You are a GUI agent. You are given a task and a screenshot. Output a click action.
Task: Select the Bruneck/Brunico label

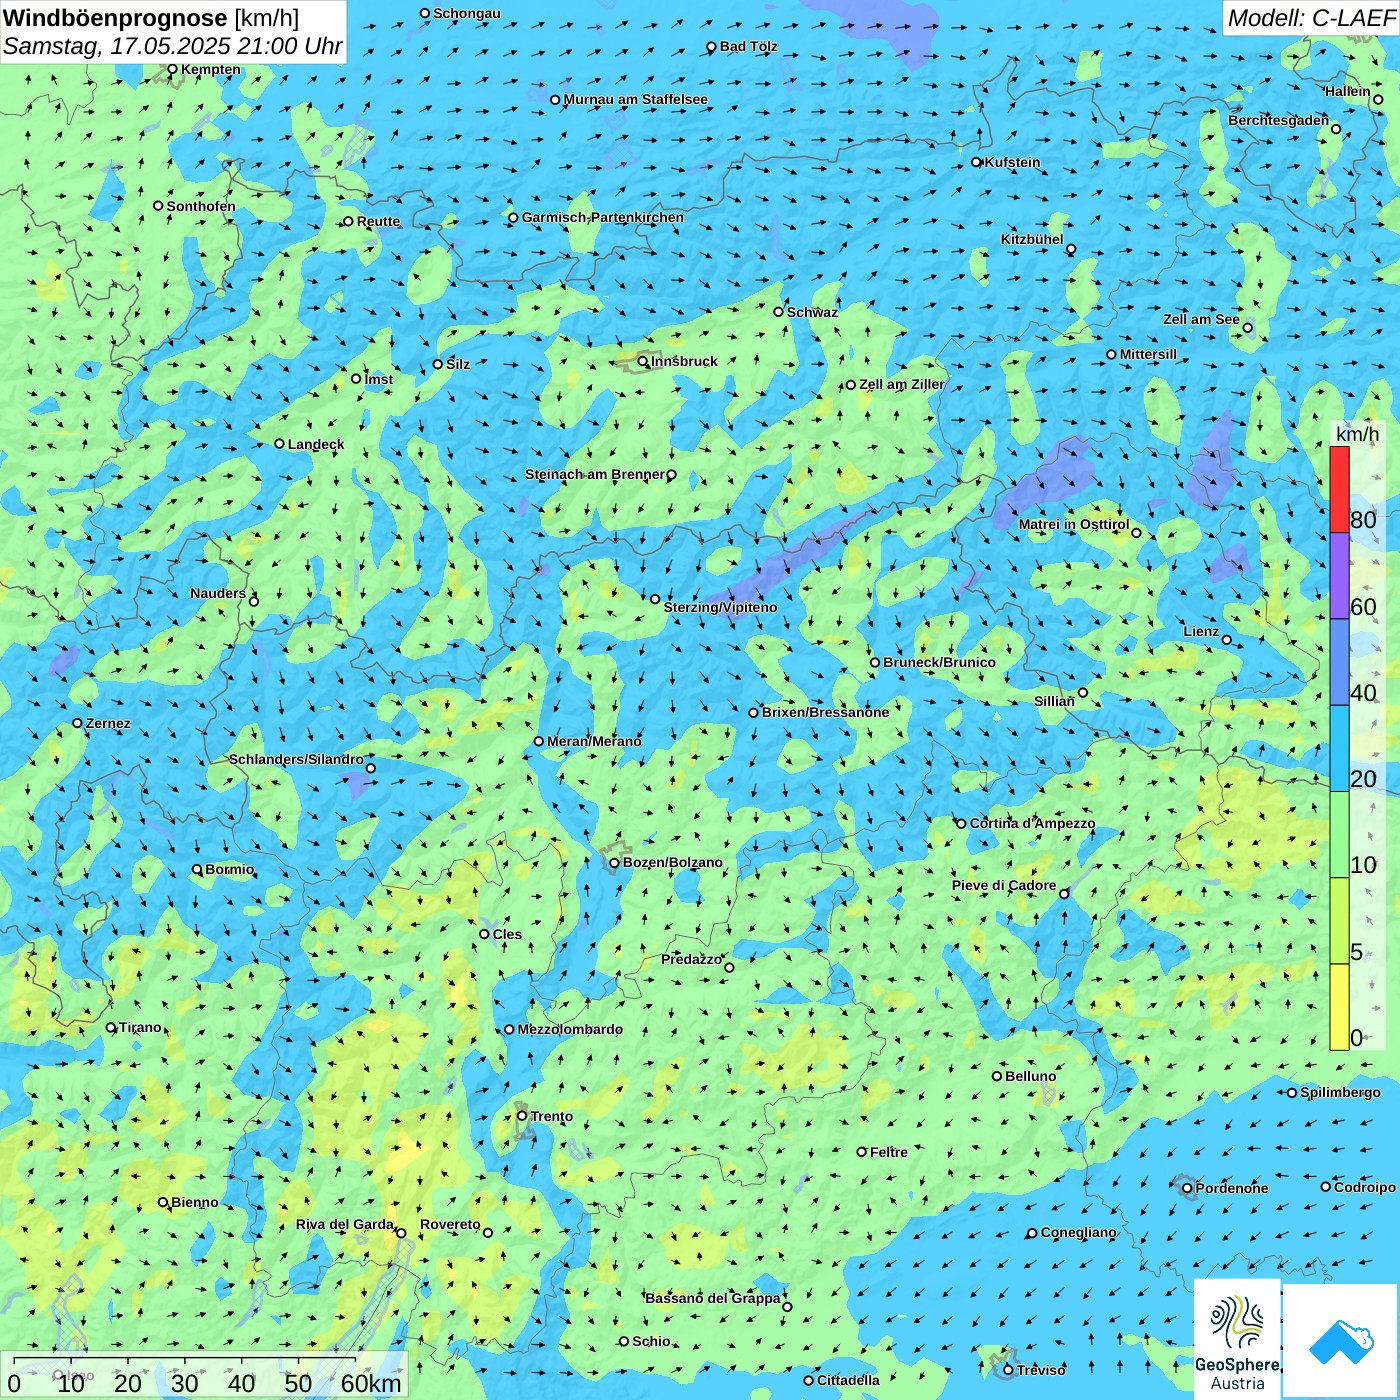point(939,662)
